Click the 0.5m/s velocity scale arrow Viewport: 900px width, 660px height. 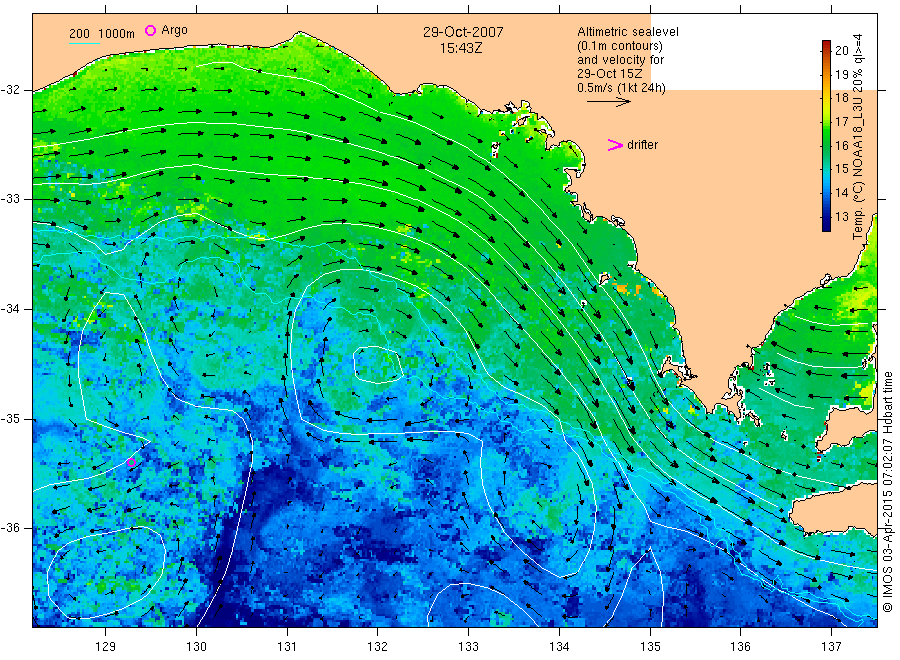(x=608, y=102)
